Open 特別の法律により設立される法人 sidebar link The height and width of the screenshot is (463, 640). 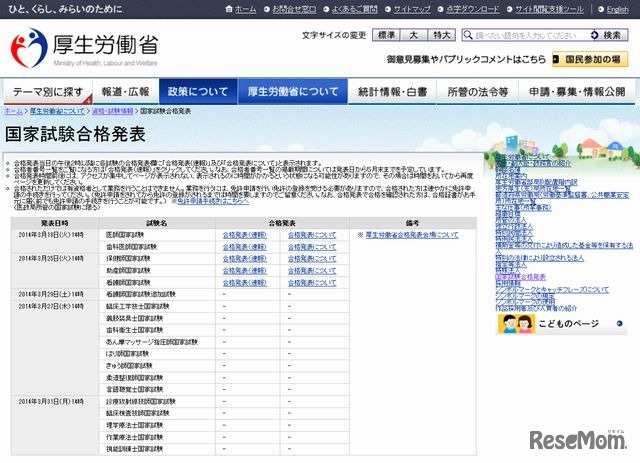pyautogui.click(x=540, y=258)
